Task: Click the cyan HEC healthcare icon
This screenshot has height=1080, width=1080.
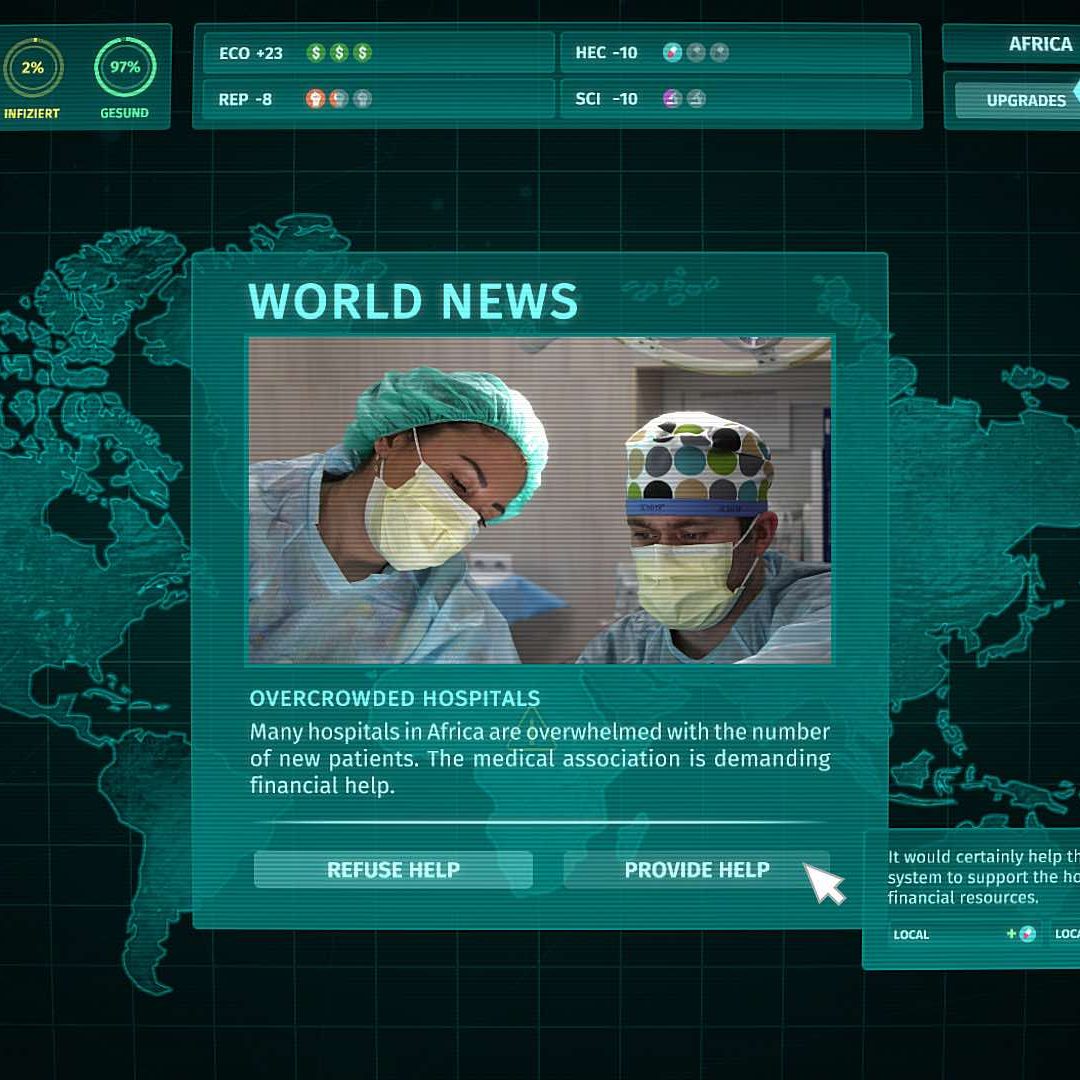Action: coord(673,53)
